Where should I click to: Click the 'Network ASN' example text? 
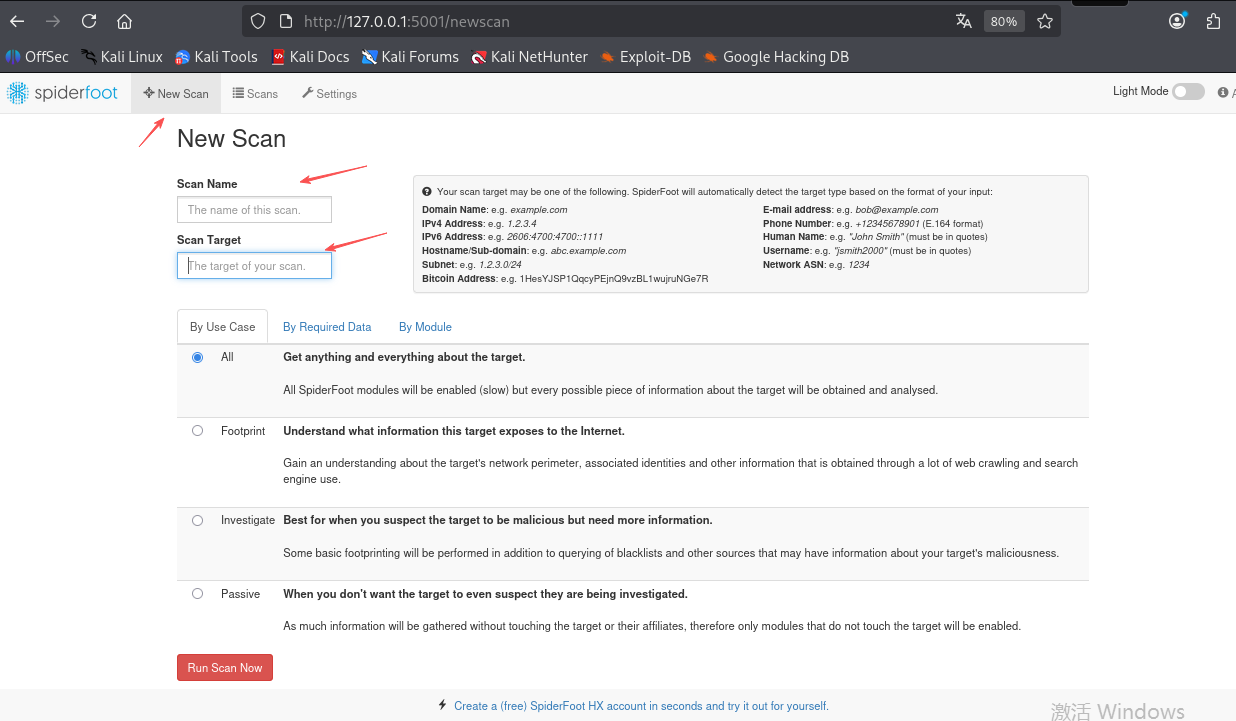coord(816,264)
